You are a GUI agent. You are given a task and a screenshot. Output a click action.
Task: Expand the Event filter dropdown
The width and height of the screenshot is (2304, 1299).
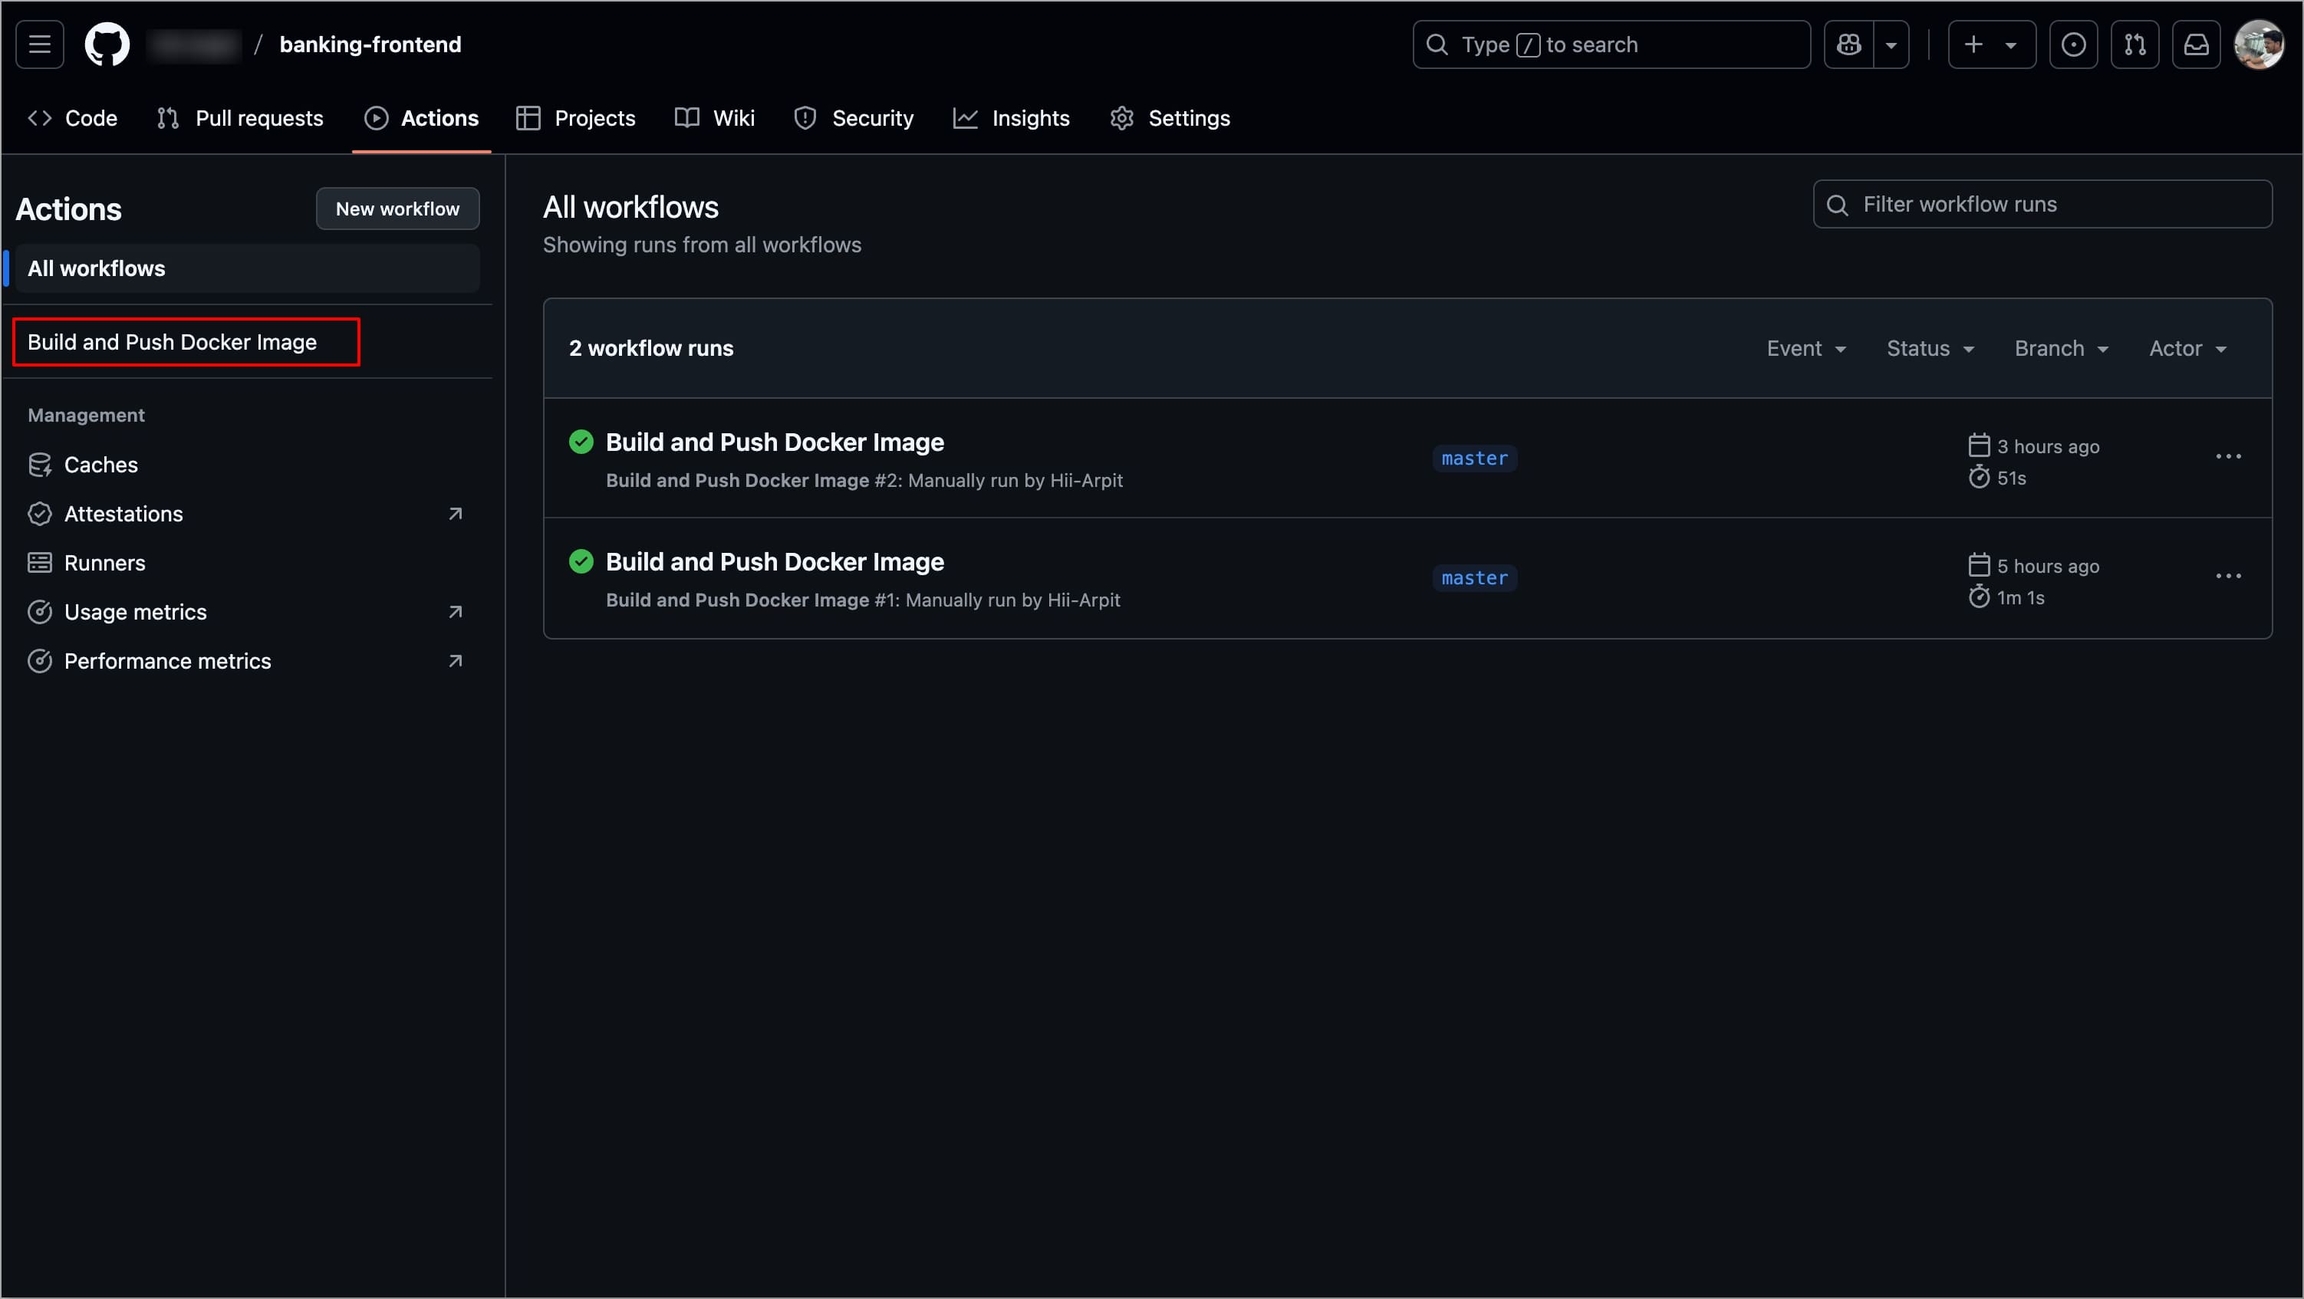pyautogui.click(x=1806, y=348)
